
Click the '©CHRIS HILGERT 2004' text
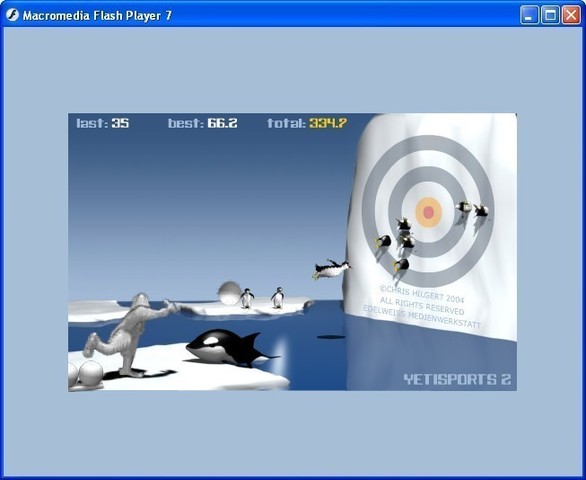point(422,294)
